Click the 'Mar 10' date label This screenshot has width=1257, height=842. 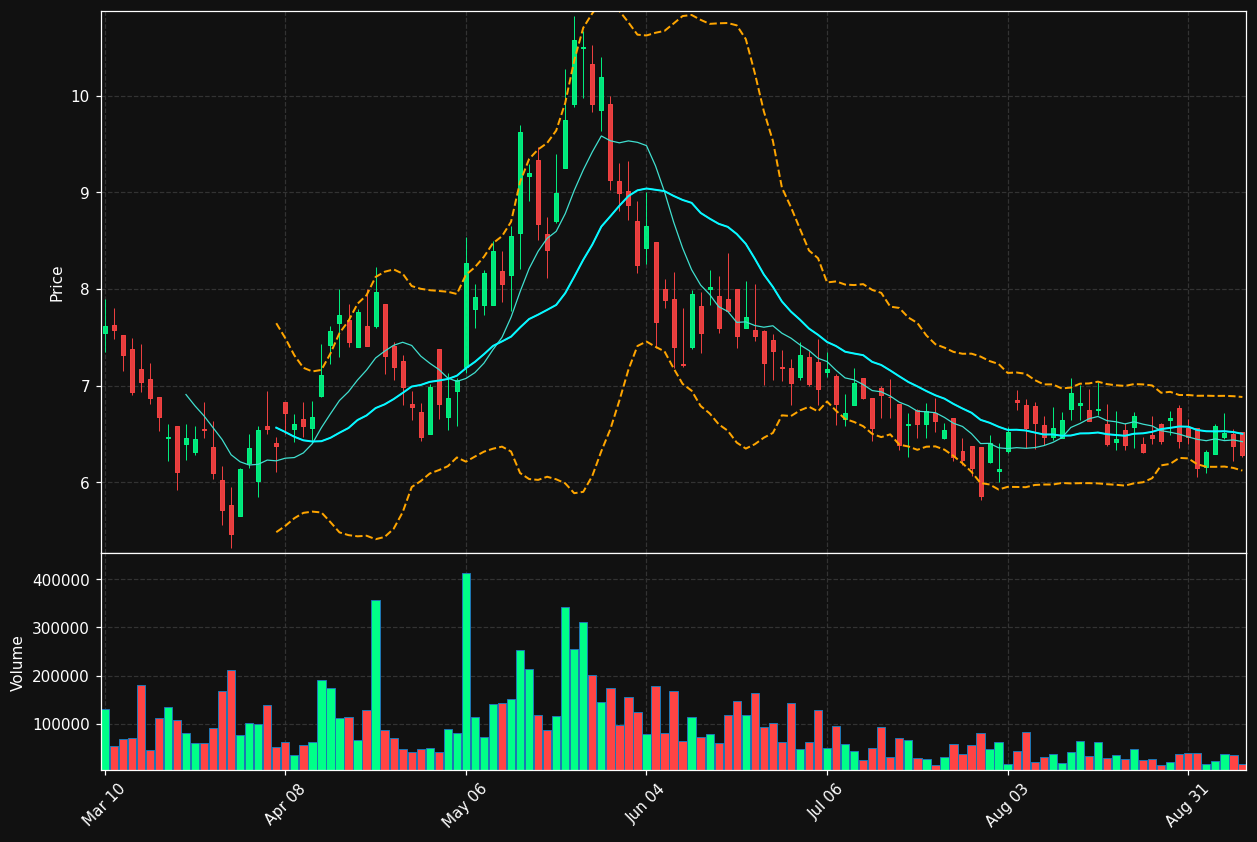(x=103, y=804)
